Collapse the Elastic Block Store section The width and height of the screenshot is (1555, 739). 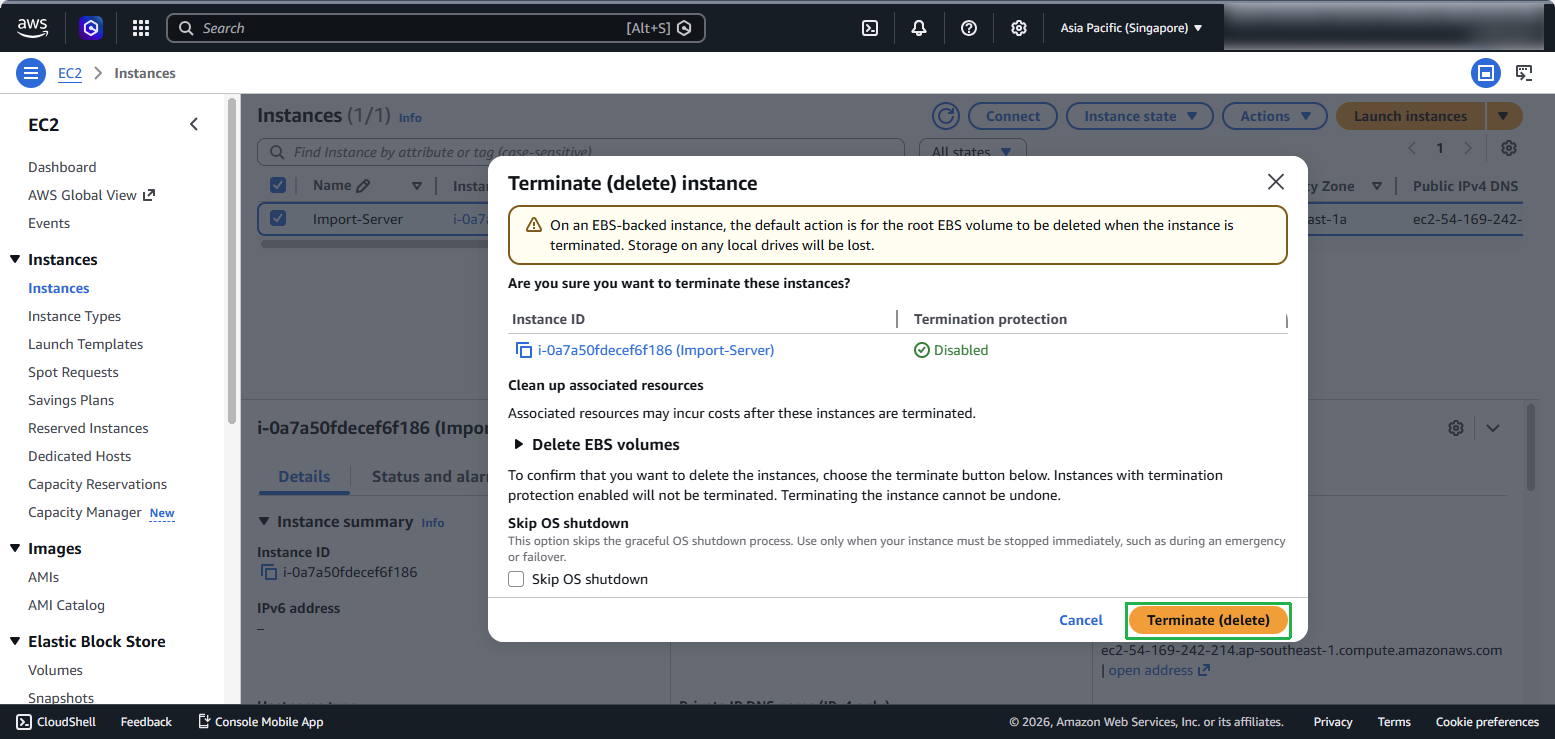(15, 641)
